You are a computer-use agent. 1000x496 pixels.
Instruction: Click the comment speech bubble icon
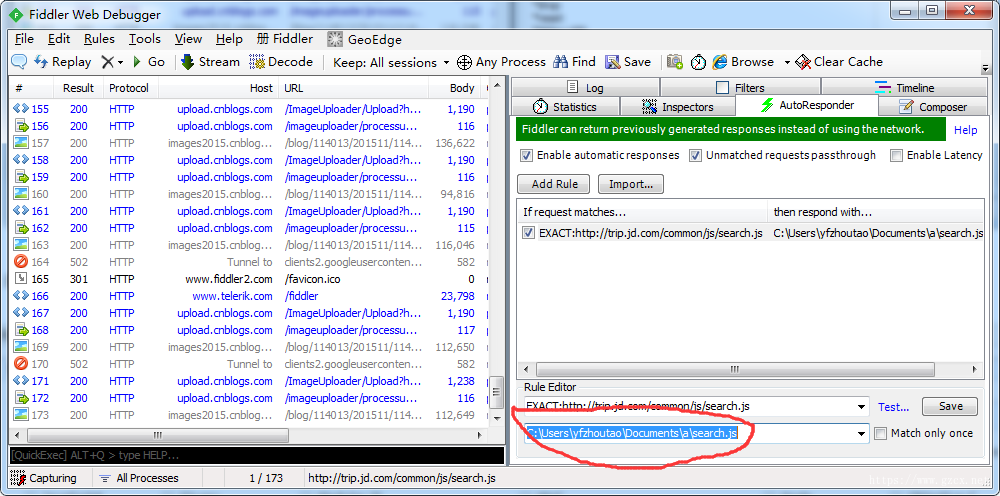(x=20, y=62)
